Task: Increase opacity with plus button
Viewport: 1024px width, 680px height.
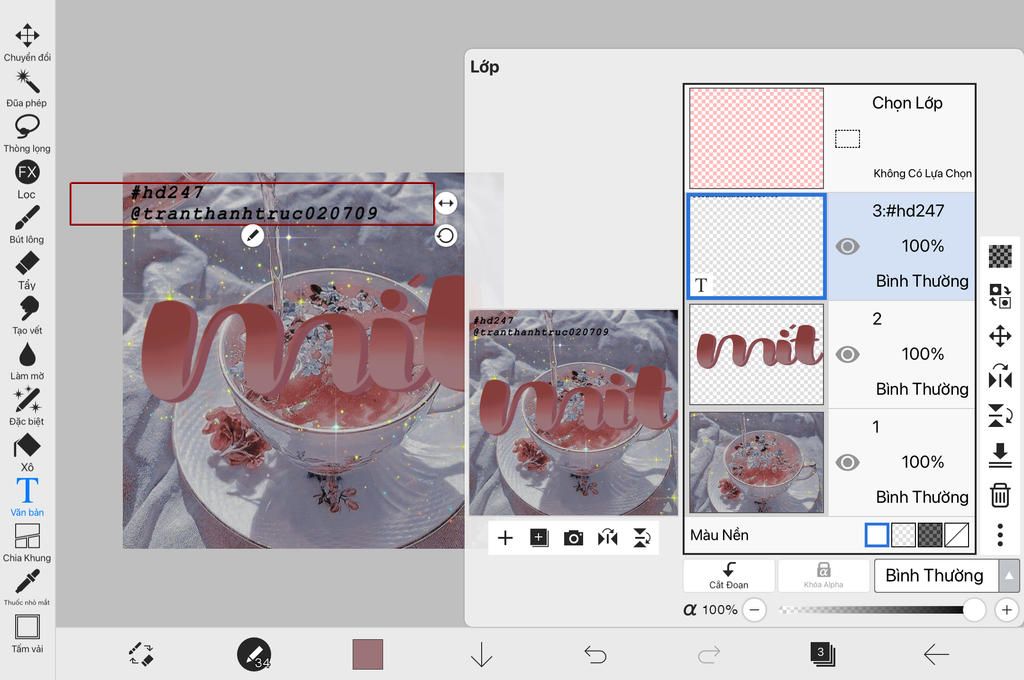Action: click(1006, 610)
